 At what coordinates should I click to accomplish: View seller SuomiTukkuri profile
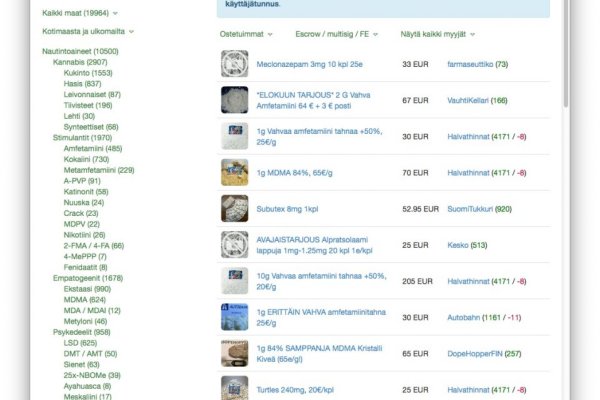[470, 209]
